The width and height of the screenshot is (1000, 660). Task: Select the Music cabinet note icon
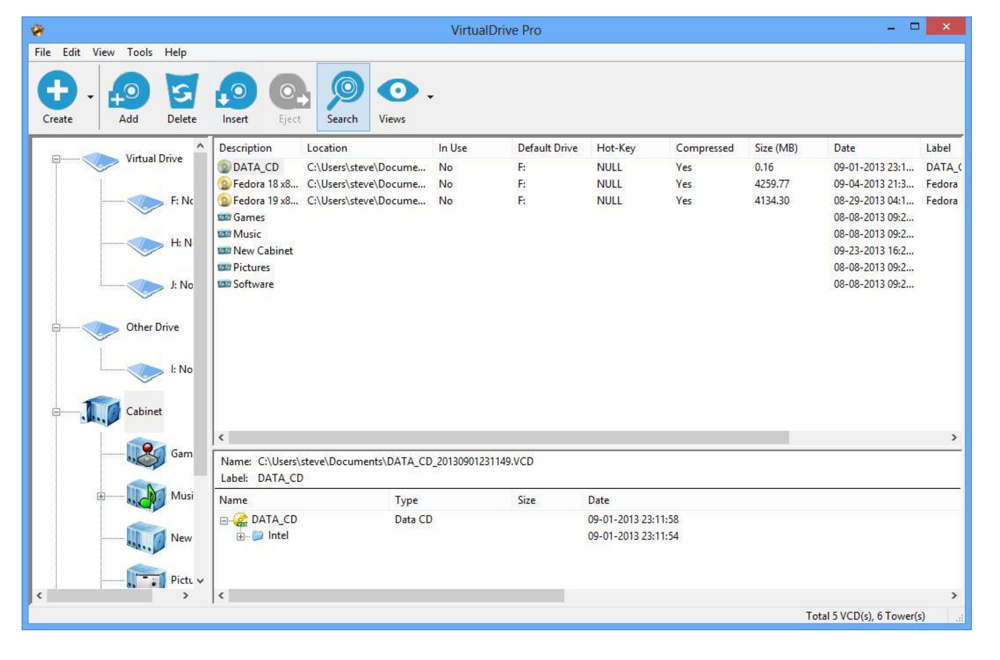click(x=146, y=495)
